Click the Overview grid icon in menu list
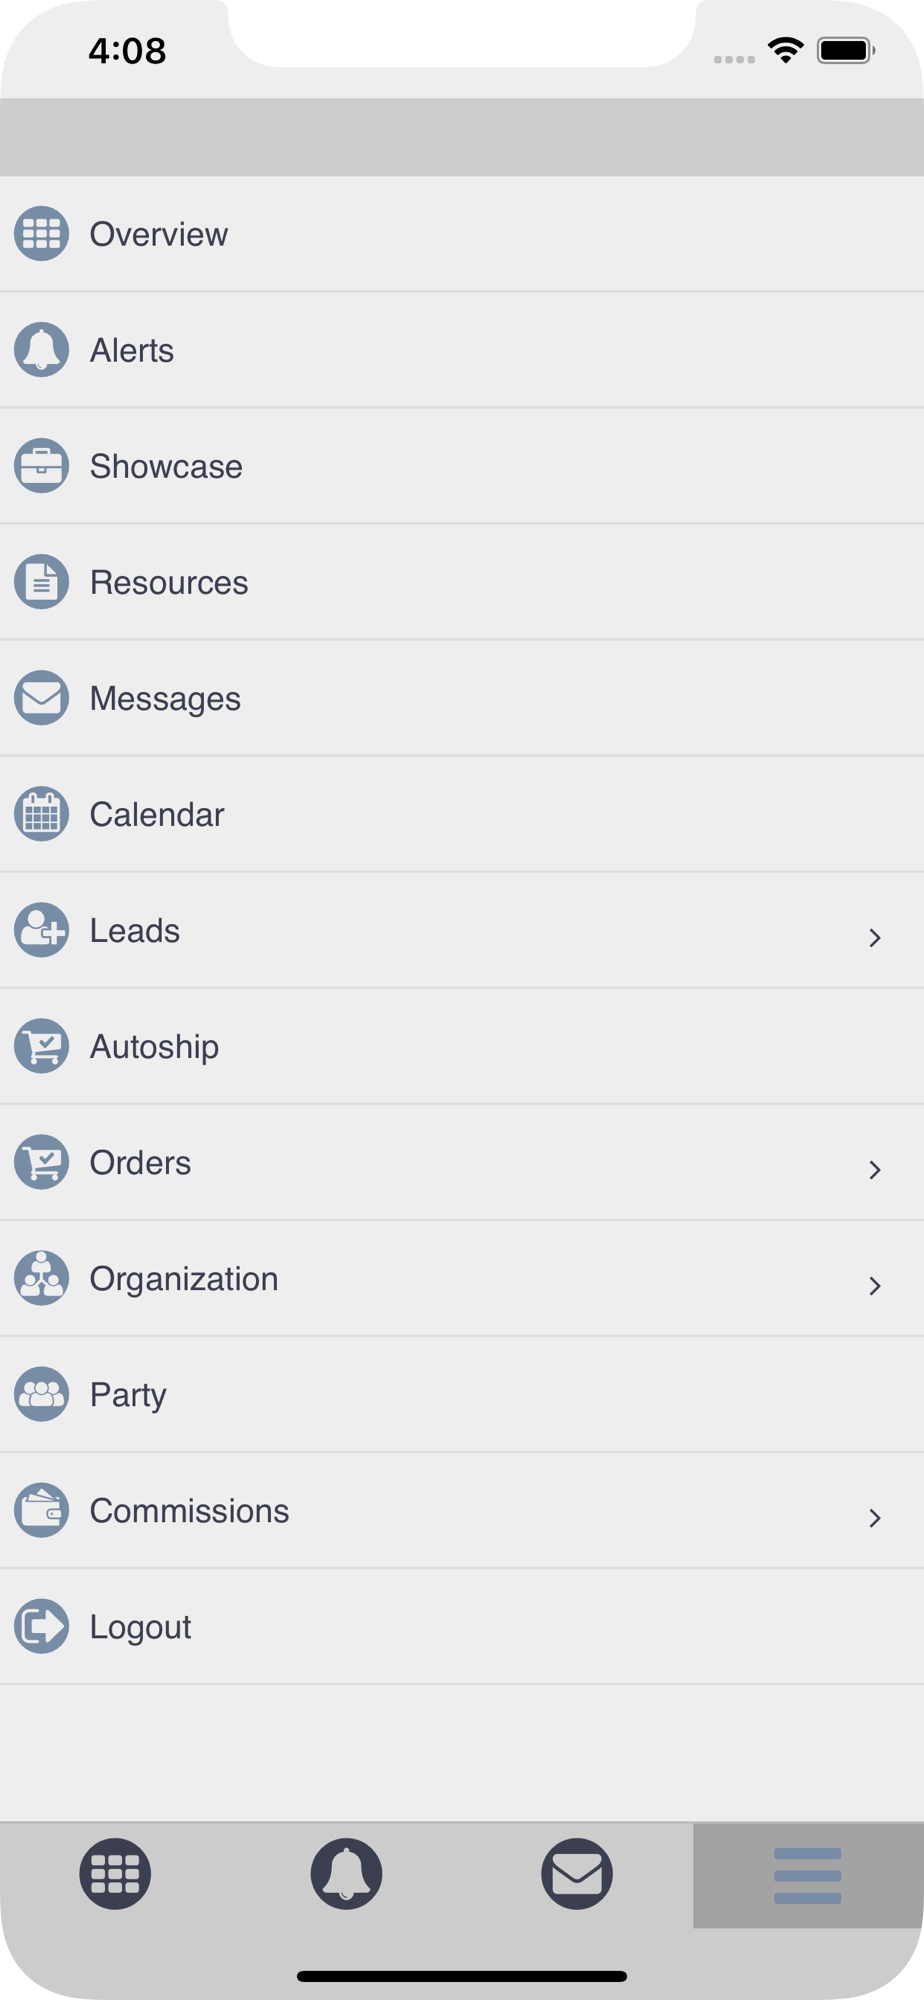 click(41, 234)
